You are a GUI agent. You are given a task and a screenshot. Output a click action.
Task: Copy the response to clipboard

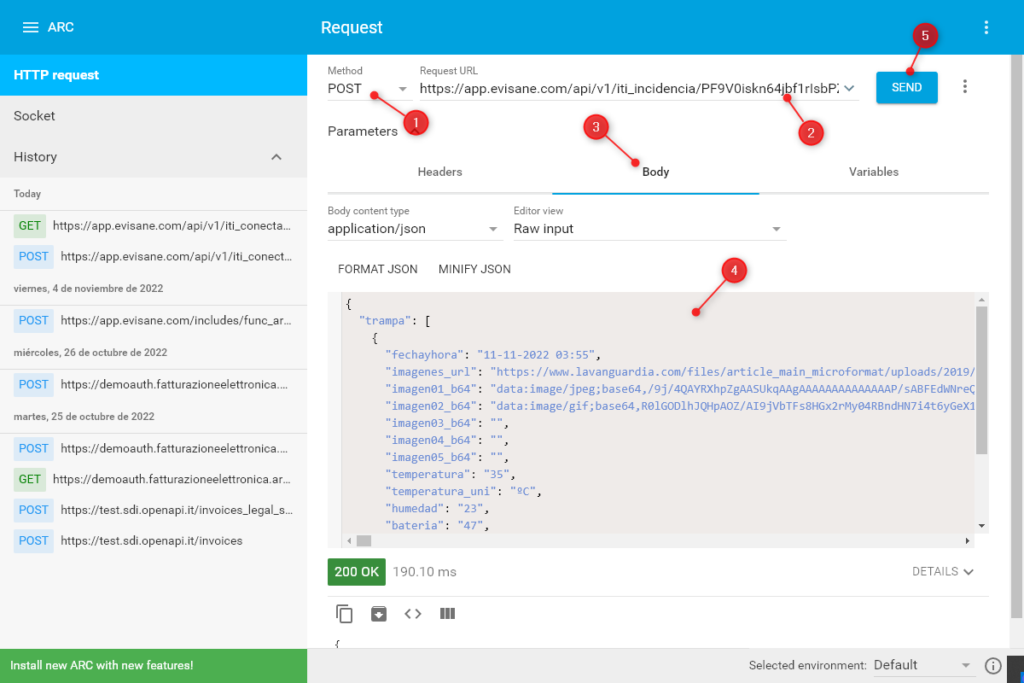(345, 614)
